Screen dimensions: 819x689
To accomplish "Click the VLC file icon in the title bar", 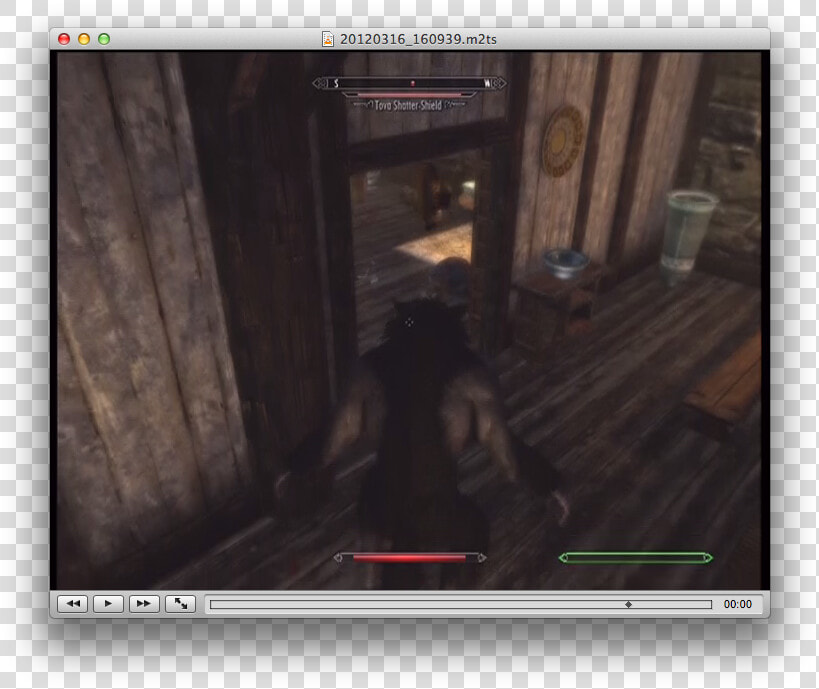I will click(327, 39).
